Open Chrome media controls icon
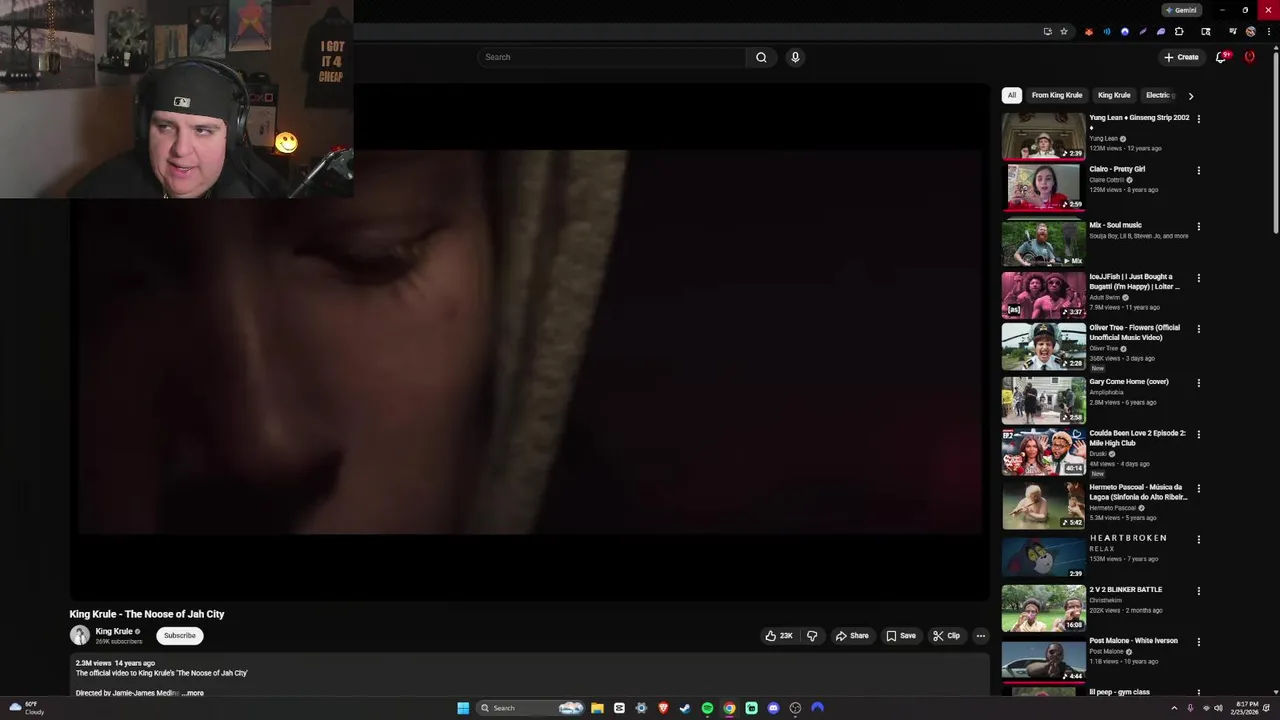Viewport: 1280px width, 720px height. point(1232,32)
